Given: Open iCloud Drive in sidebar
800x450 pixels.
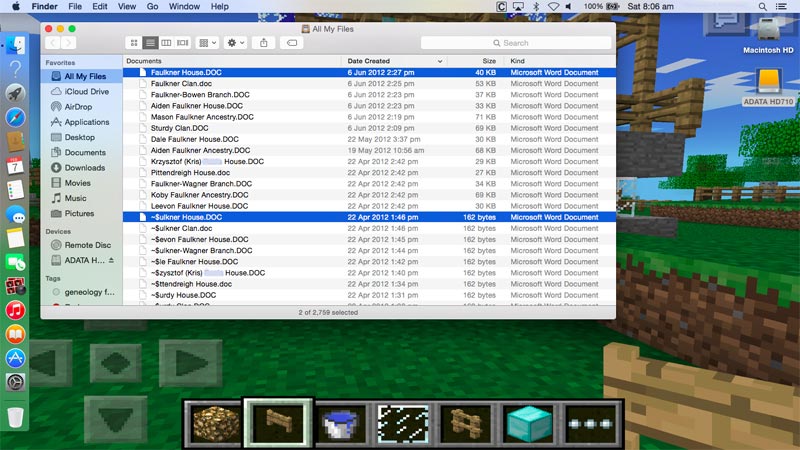Looking at the screenshot, I should pos(81,91).
